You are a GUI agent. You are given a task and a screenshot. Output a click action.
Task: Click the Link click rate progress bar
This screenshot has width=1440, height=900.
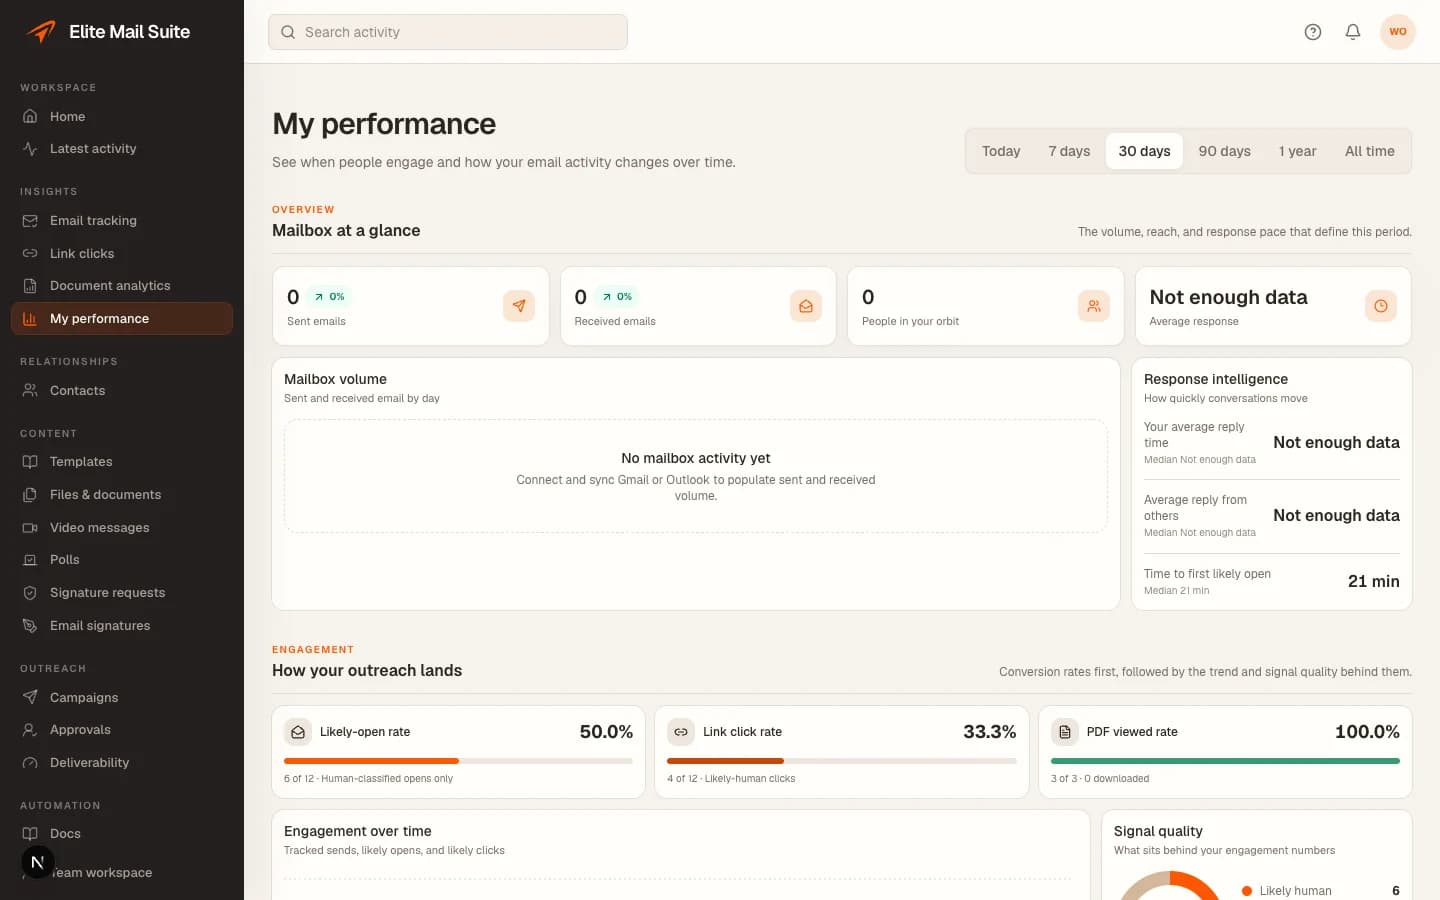click(842, 761)
